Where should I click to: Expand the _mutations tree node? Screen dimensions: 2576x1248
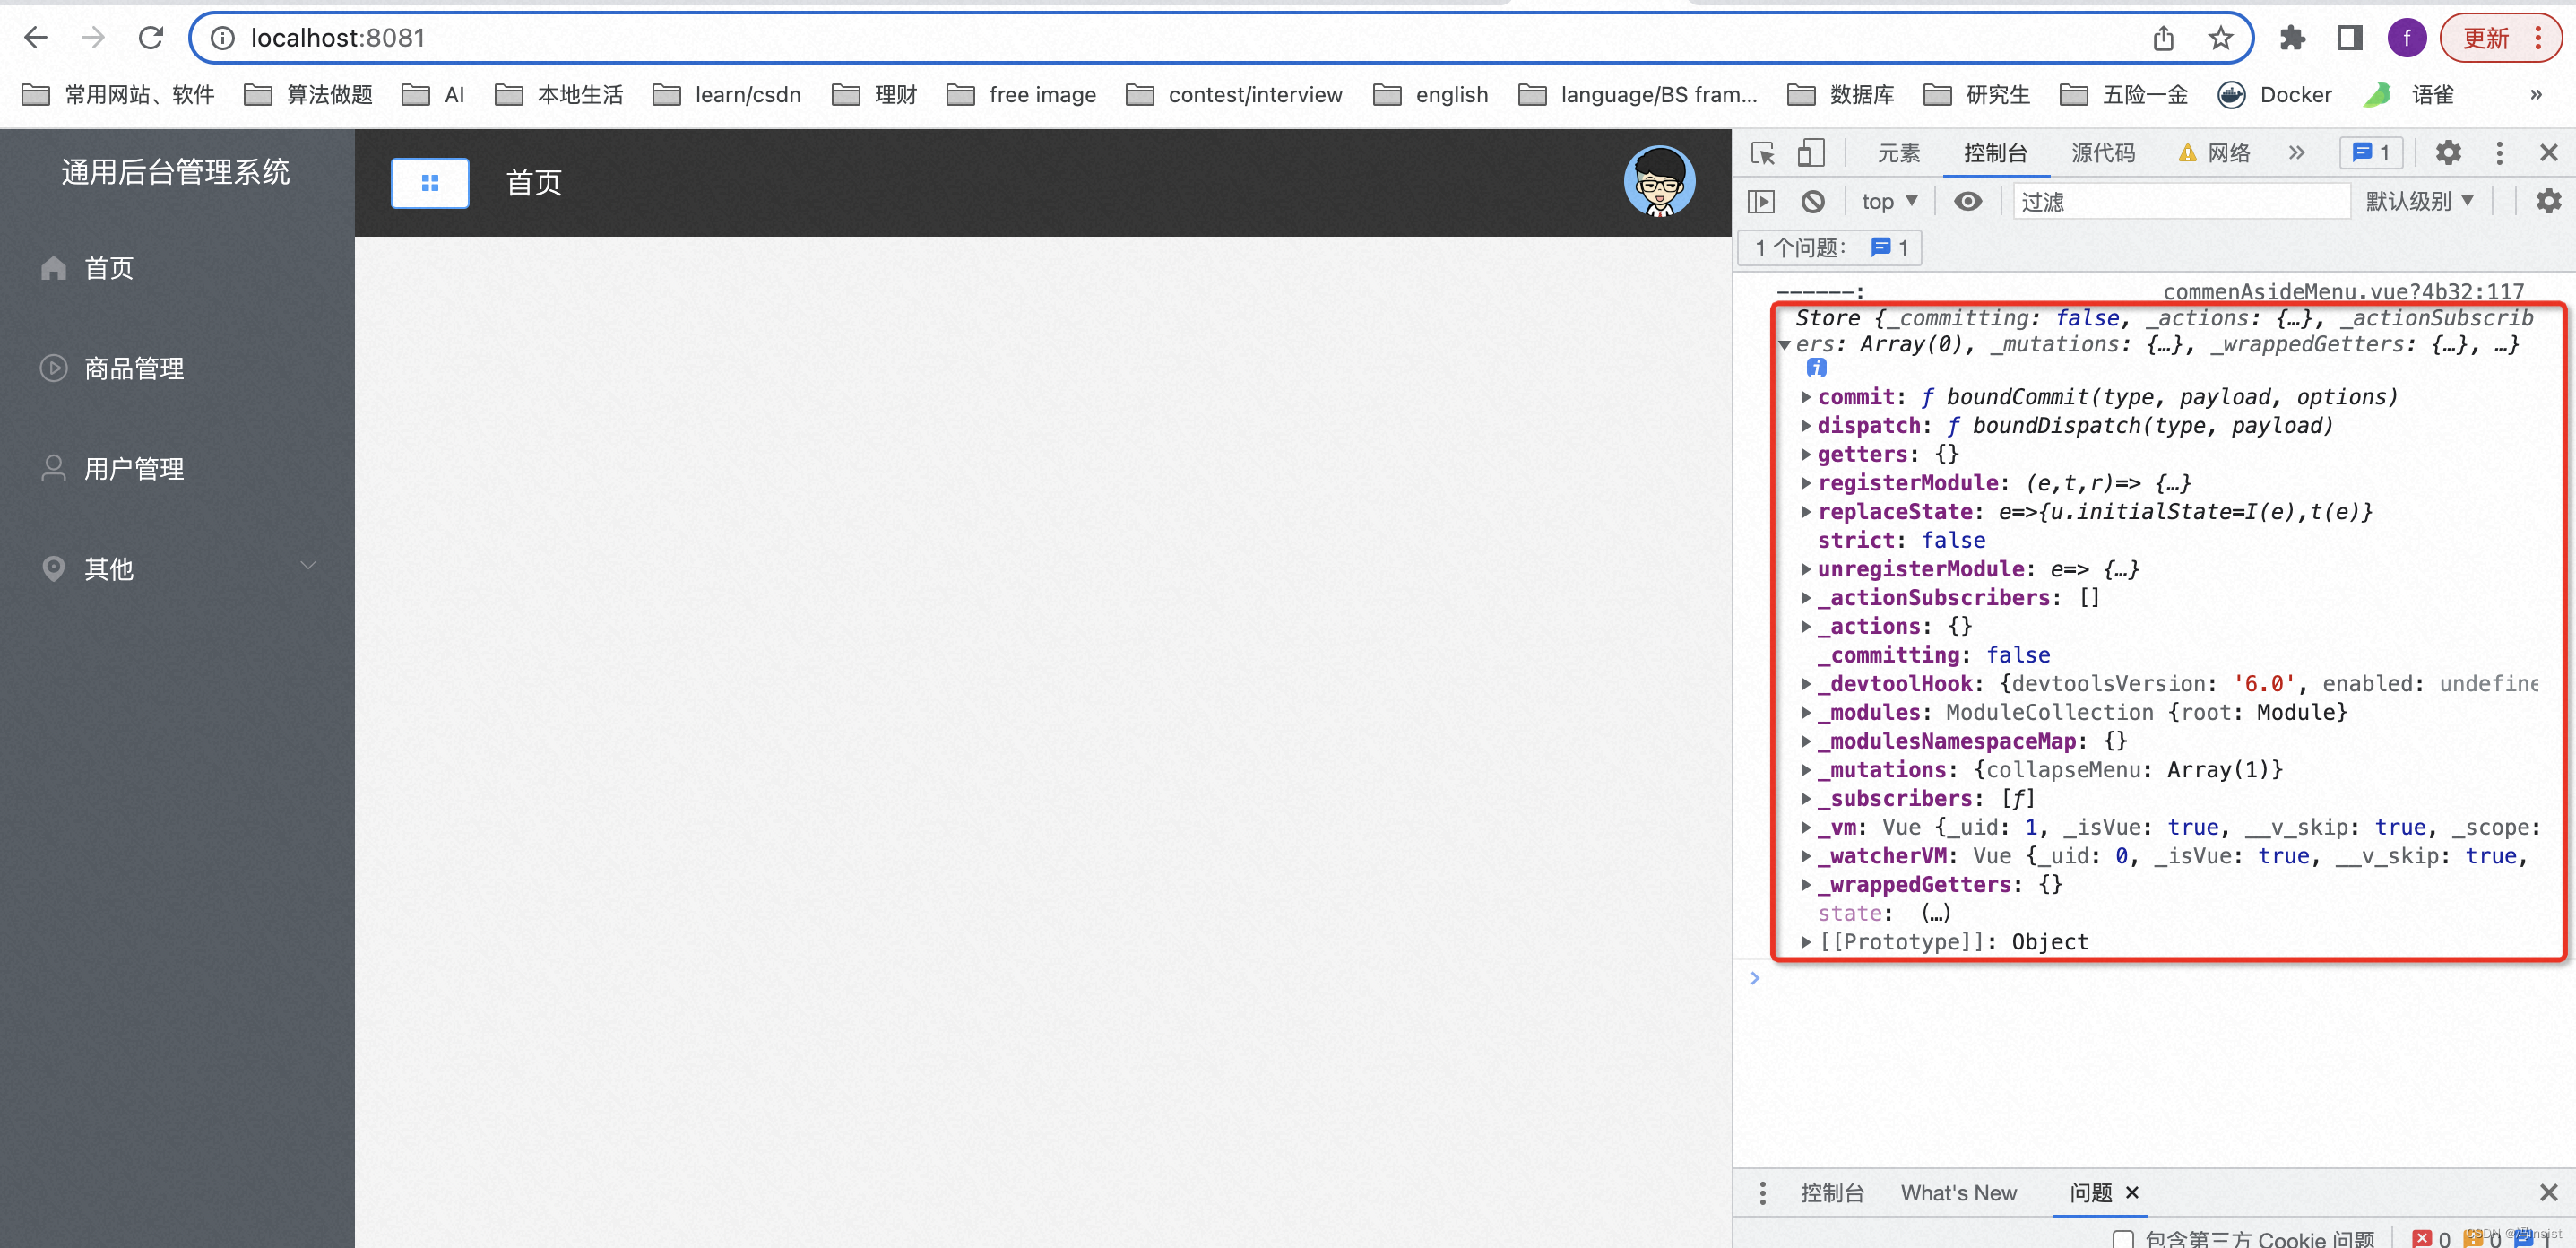[1802, 769]
